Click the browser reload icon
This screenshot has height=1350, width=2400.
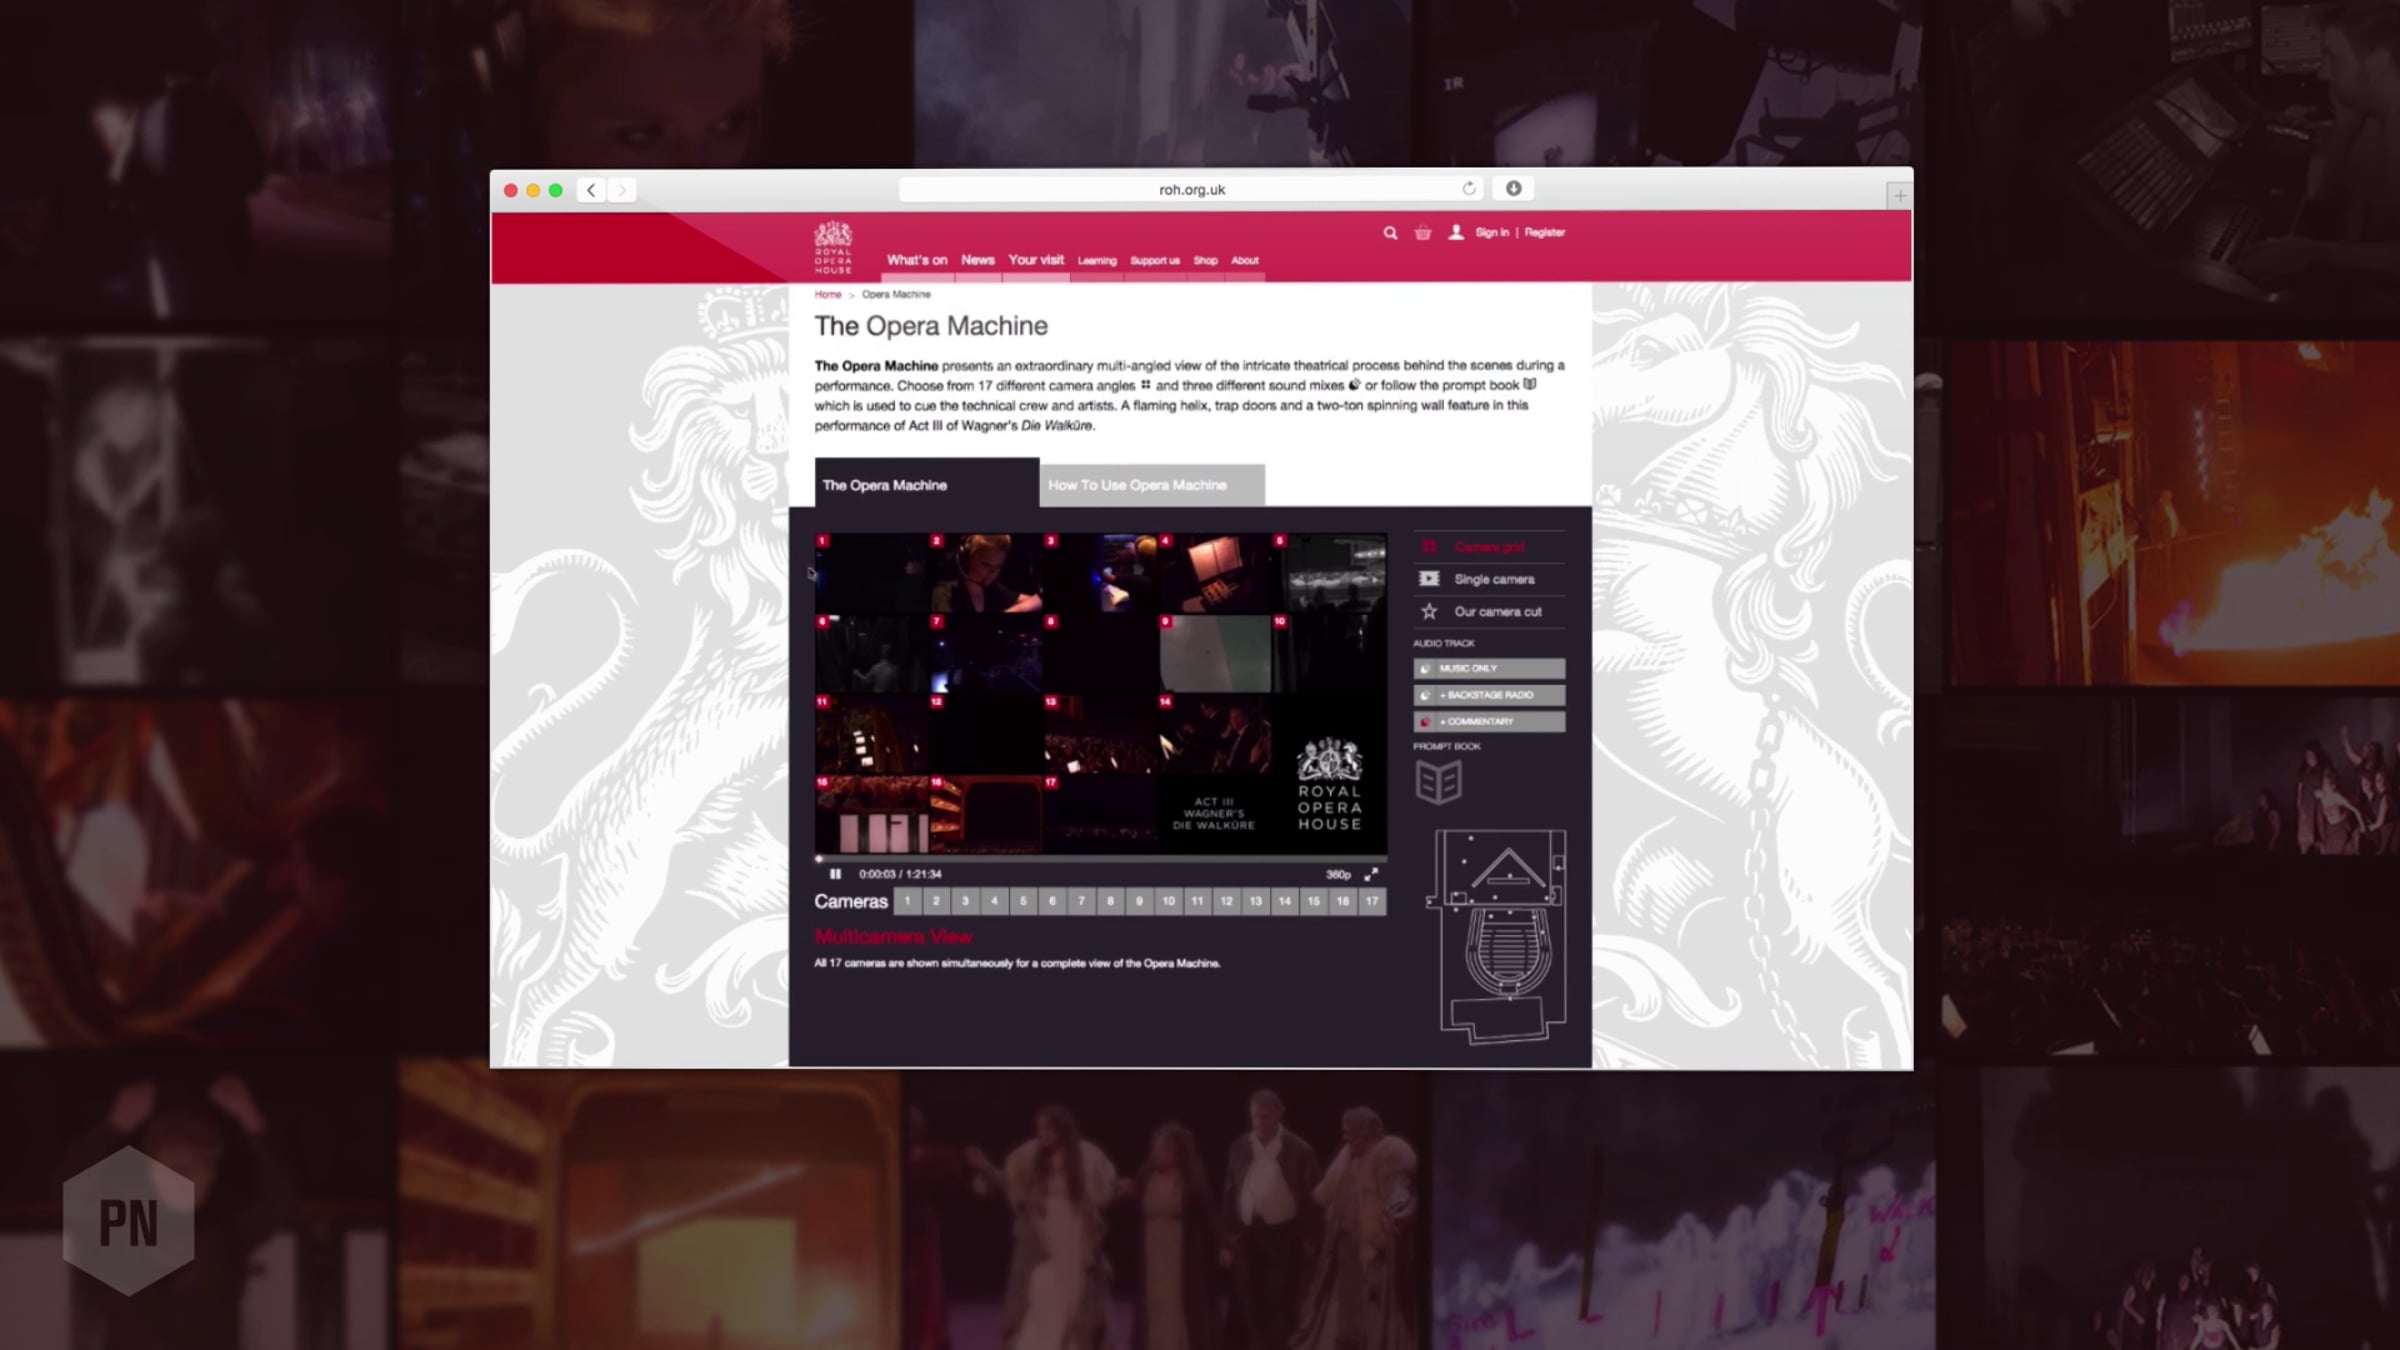tap(1468, 189)
